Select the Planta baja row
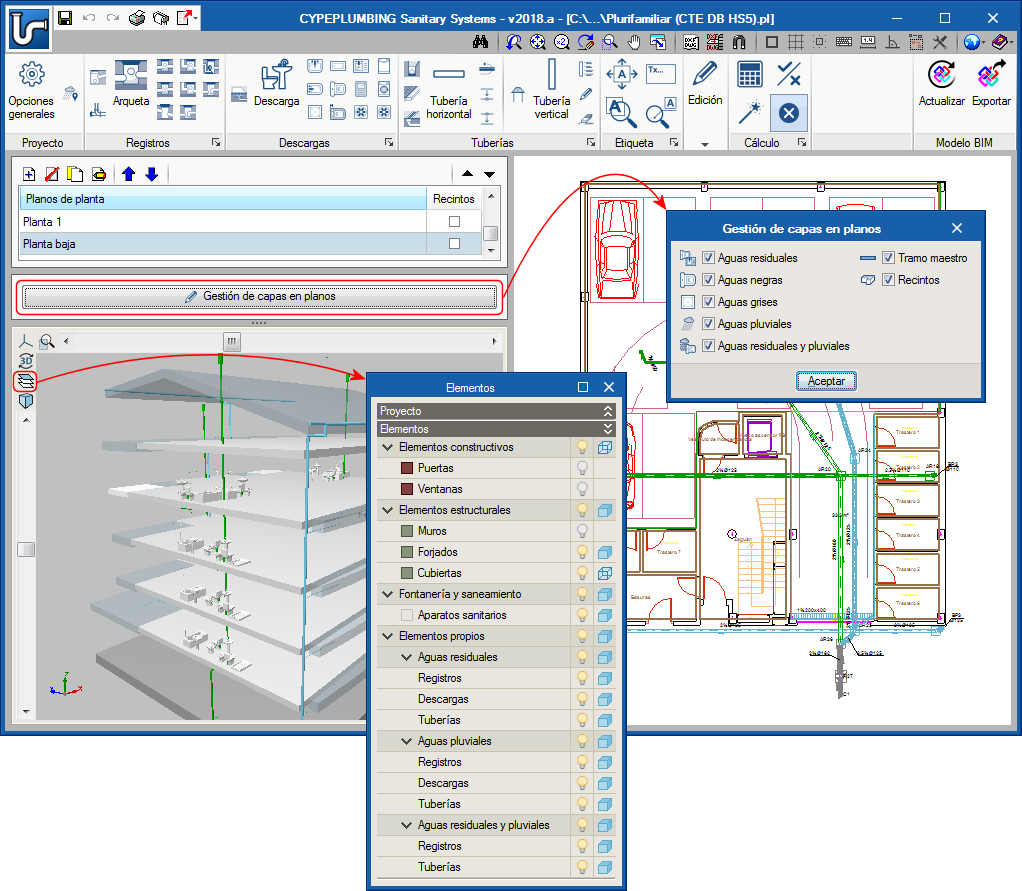The height and width of the screenshot is (891, 1022). (222, 244)
